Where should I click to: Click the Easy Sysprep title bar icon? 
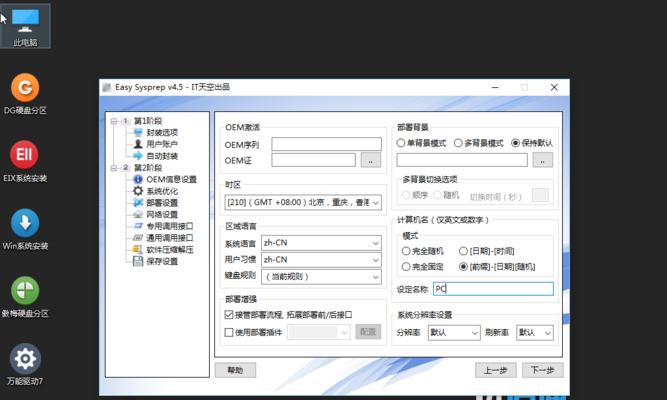pyautogui.click(x=107, y=87)
